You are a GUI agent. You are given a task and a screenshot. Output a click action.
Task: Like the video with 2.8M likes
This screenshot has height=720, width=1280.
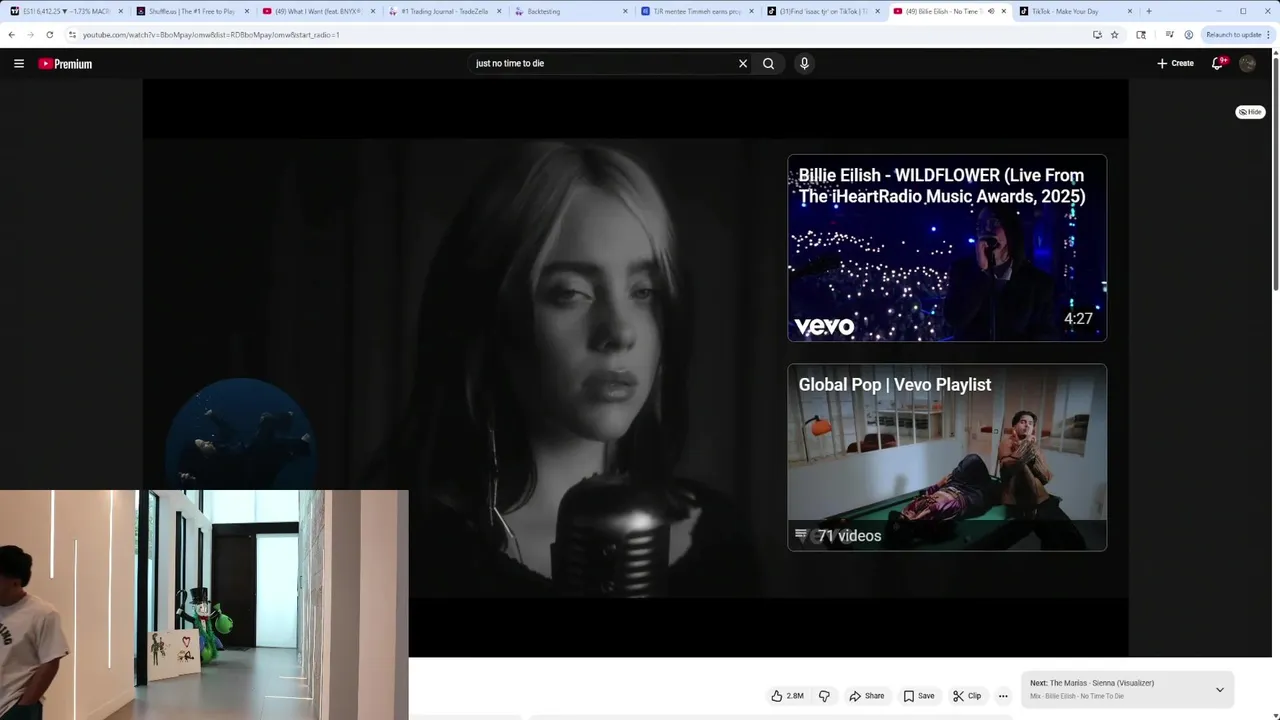(787, 696)
